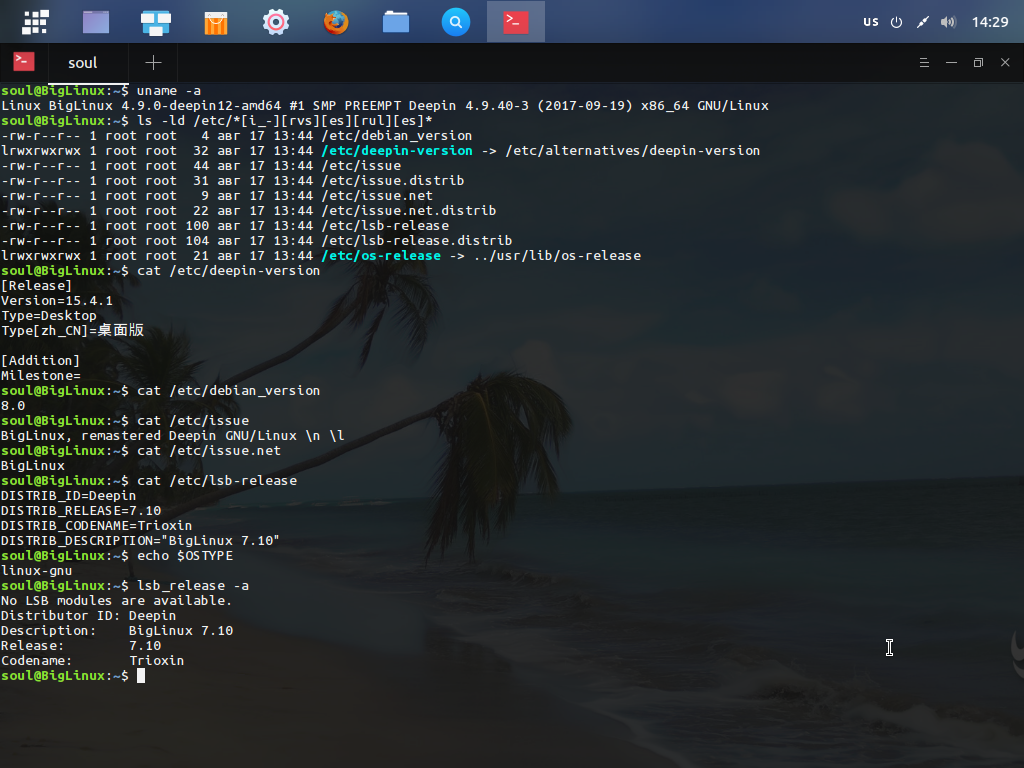Click the '../usr/lib/os-release' link target
This screenshot has height=768, width=1024.
[x=557, y=256]
